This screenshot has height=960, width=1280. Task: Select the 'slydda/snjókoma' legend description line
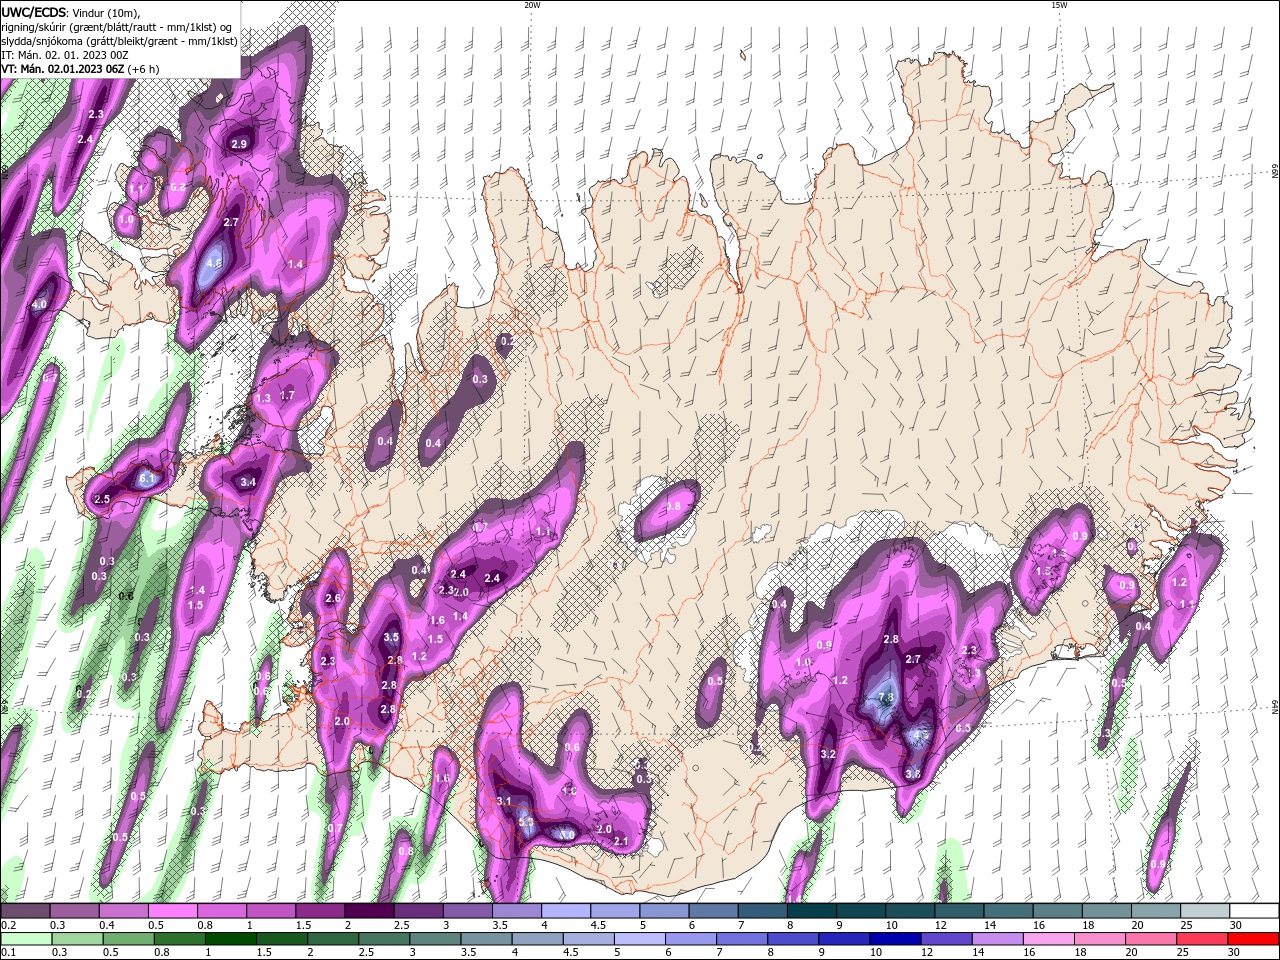119,41
